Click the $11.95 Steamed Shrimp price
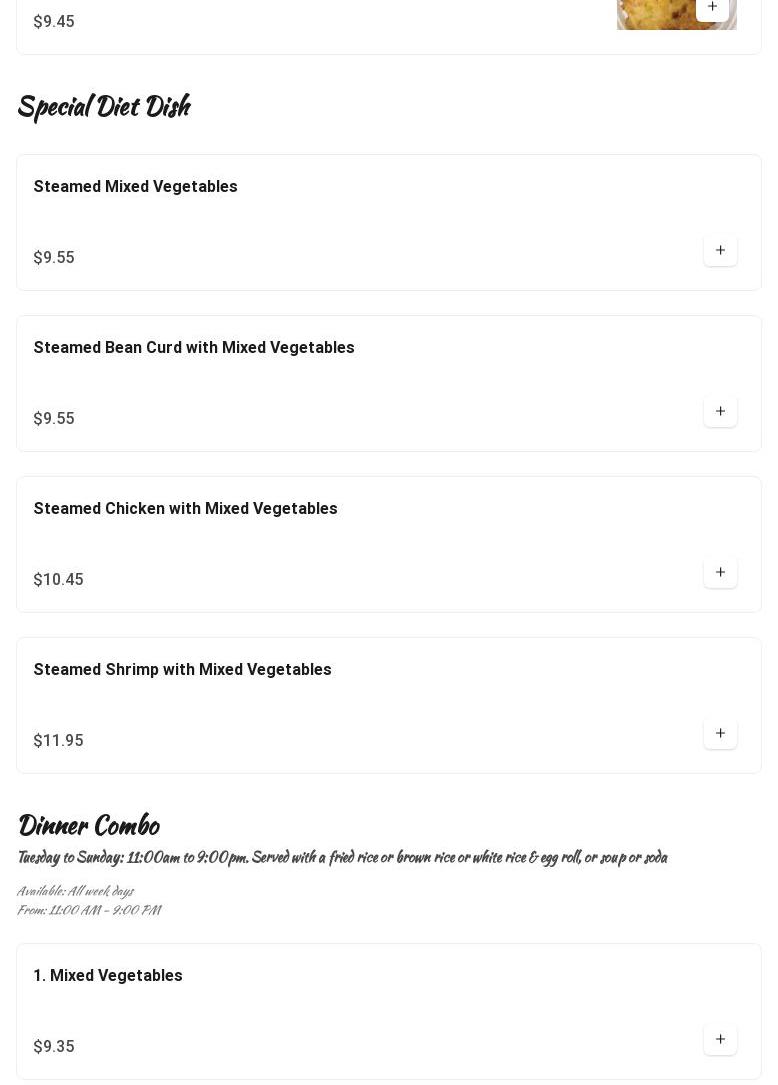This screenshot has width=778, height=1085. 58,741
